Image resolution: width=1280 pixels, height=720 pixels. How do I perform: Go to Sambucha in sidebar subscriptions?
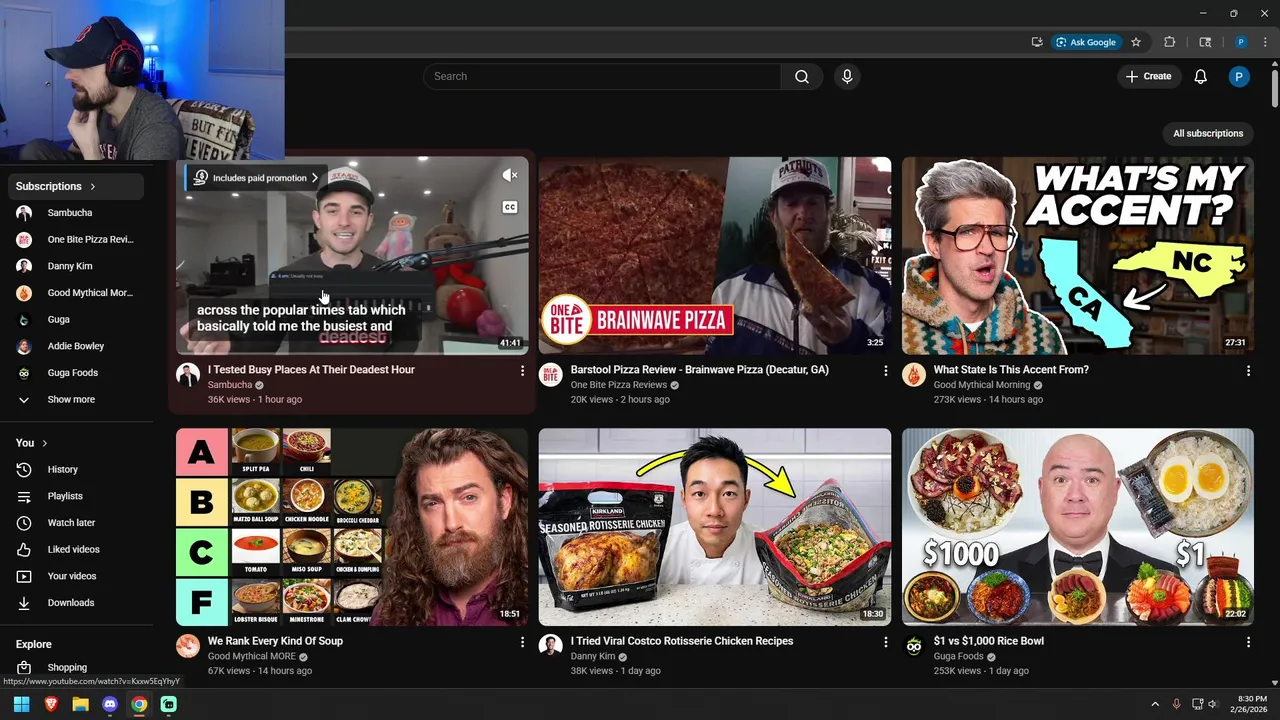click(76, 213)
